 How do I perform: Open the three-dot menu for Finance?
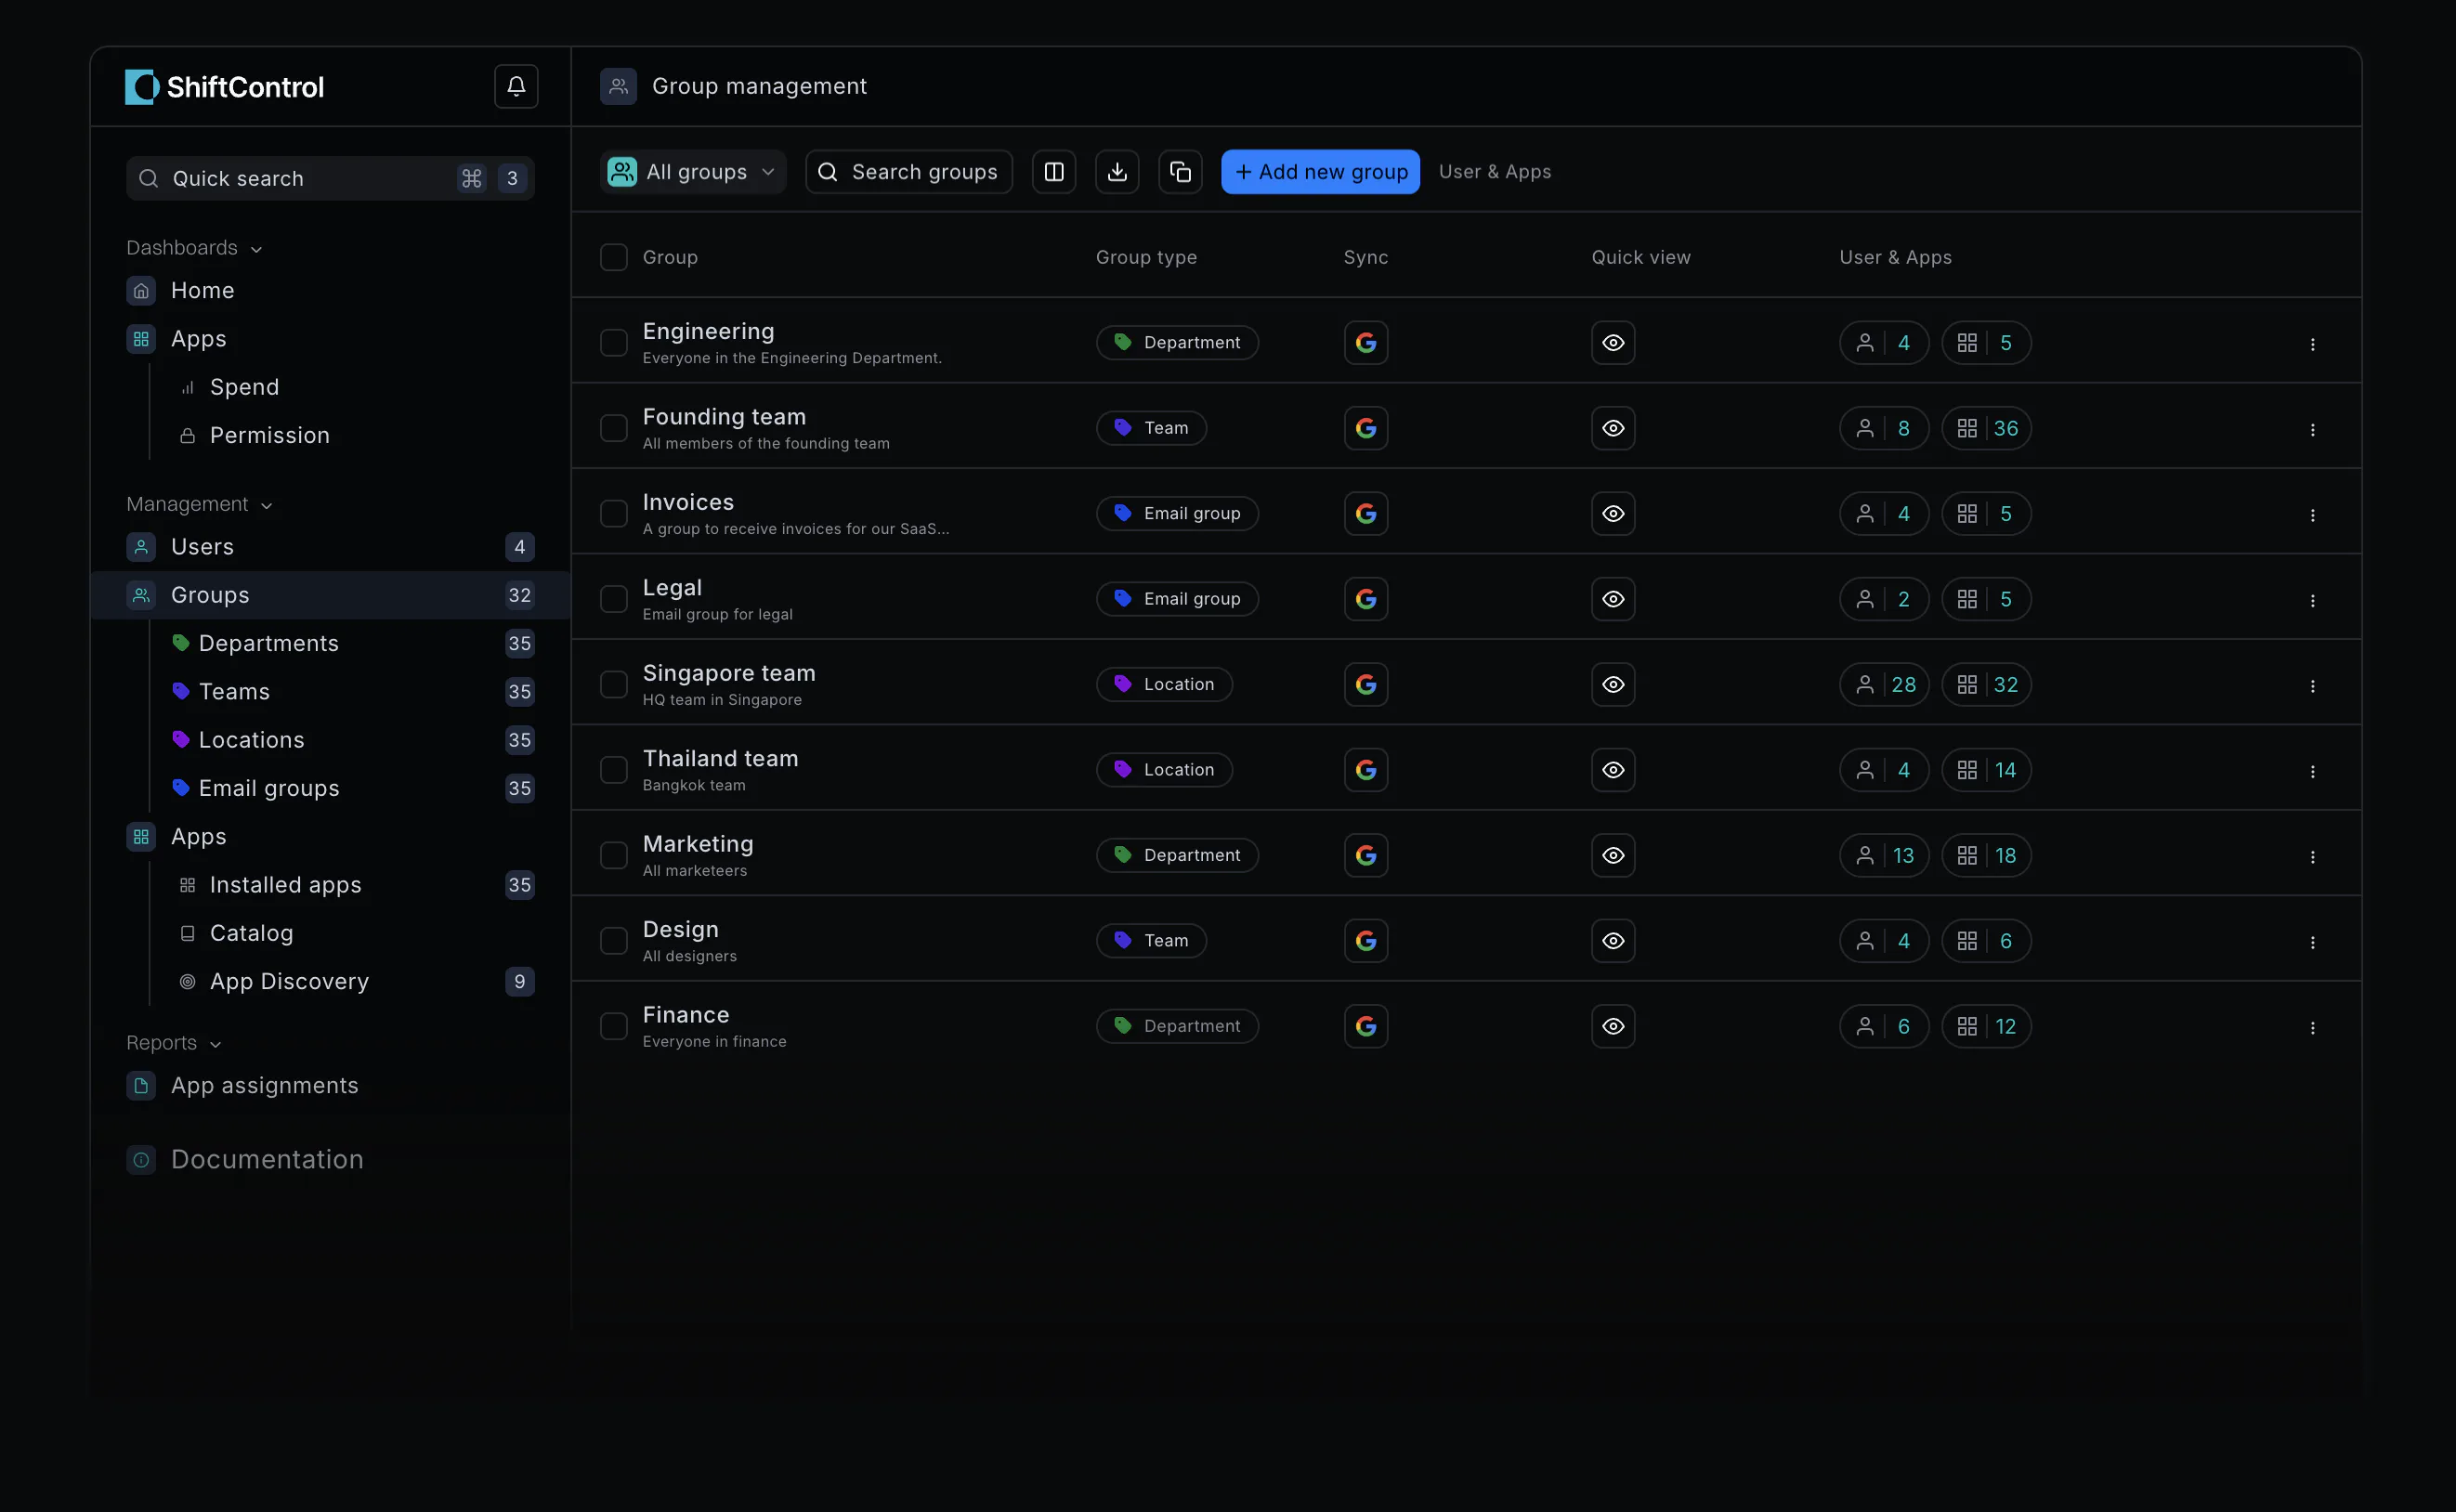coord(2312,1027)
